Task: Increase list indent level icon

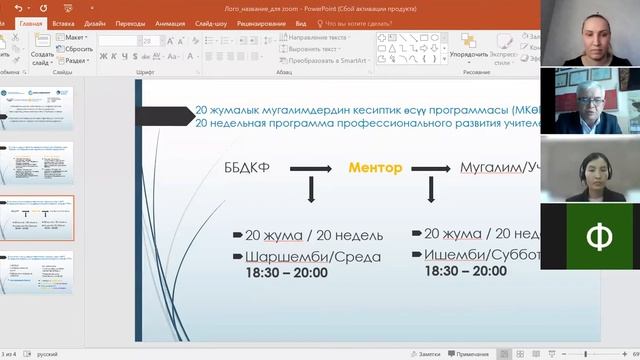Action: pos(253,40)
